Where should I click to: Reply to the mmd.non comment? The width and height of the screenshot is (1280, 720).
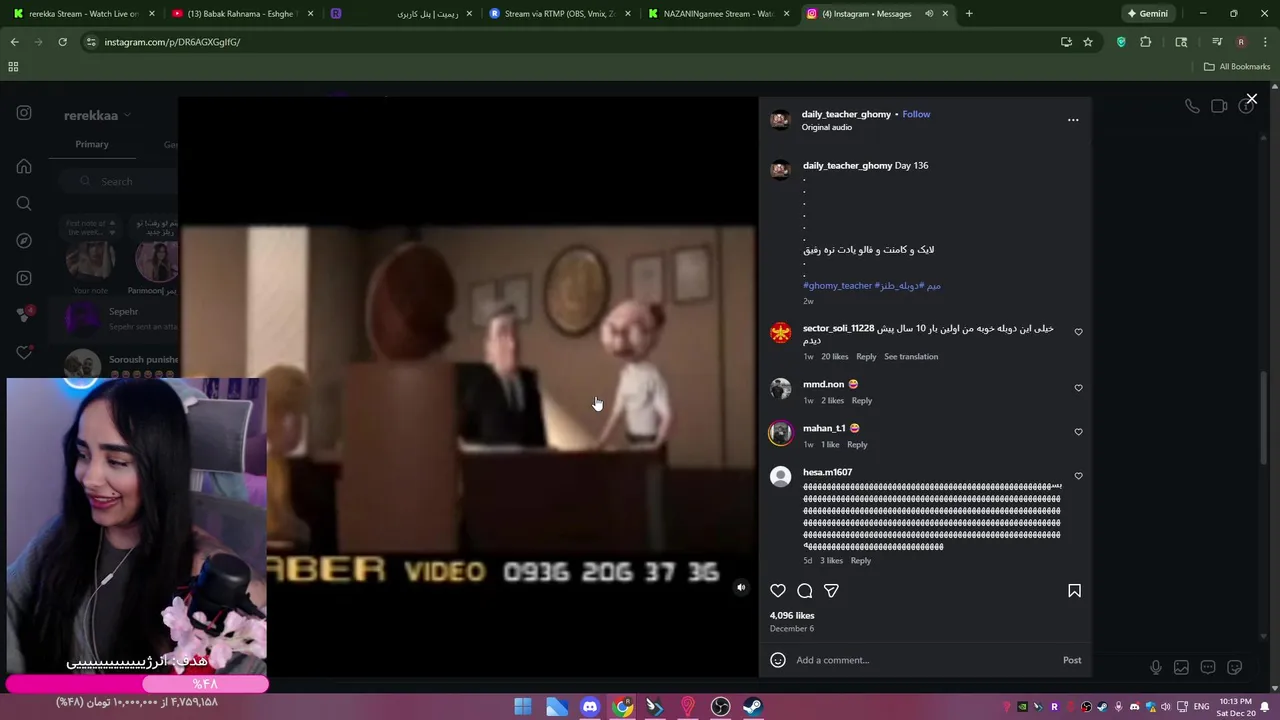click(861, 400)
